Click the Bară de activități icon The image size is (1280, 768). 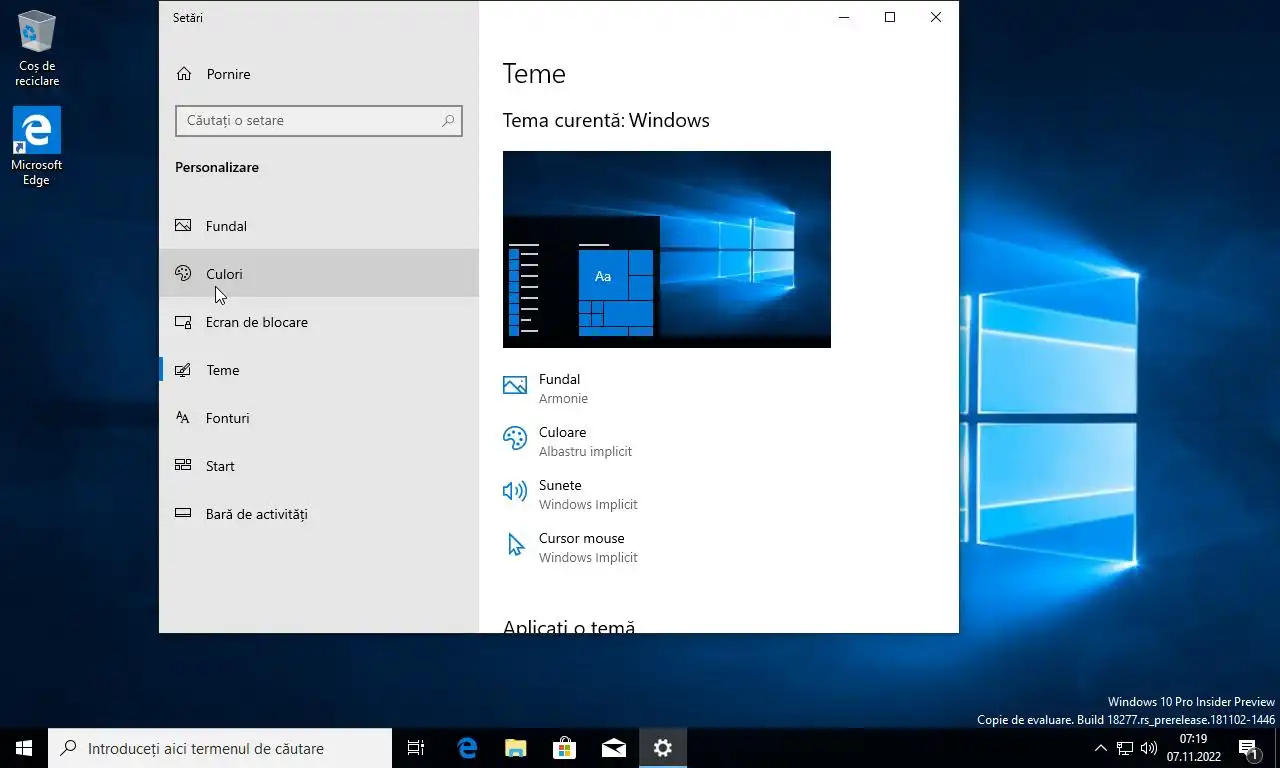tap(183, 513)
